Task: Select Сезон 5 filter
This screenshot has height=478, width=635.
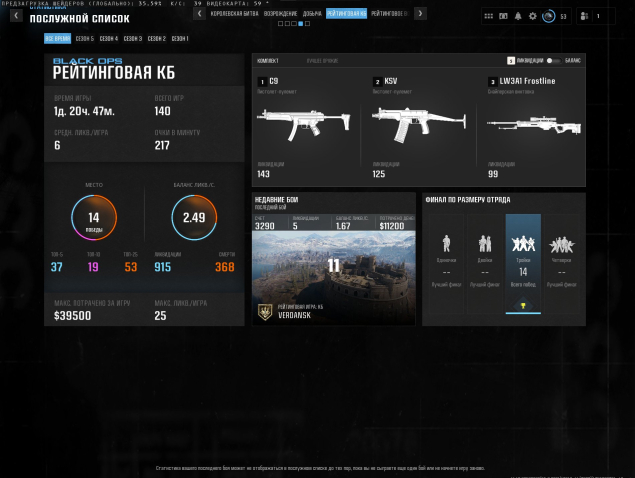Action: point(85,38)
